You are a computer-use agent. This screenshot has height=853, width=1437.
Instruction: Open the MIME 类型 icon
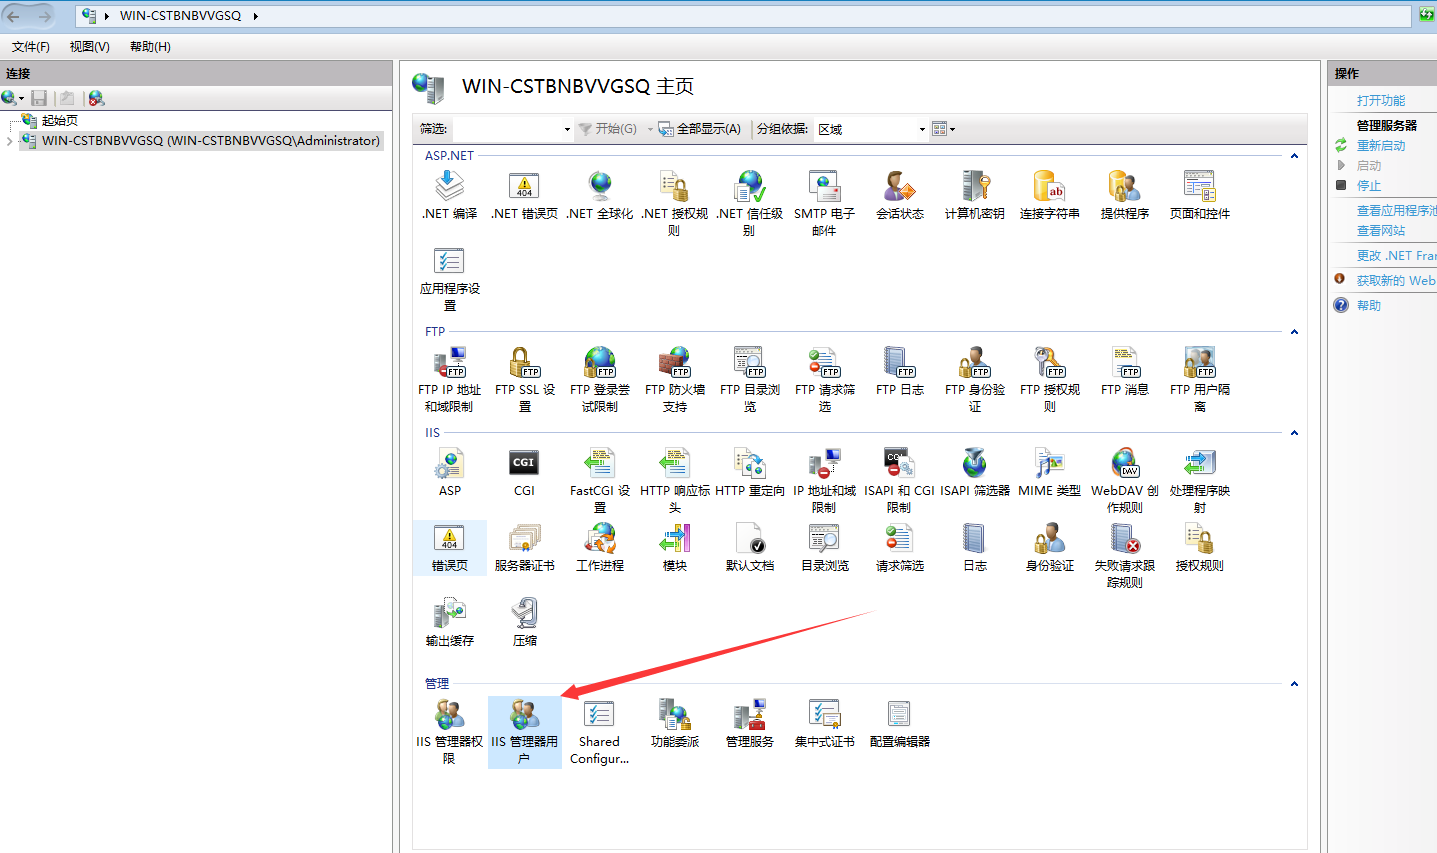coord(1050,472)
